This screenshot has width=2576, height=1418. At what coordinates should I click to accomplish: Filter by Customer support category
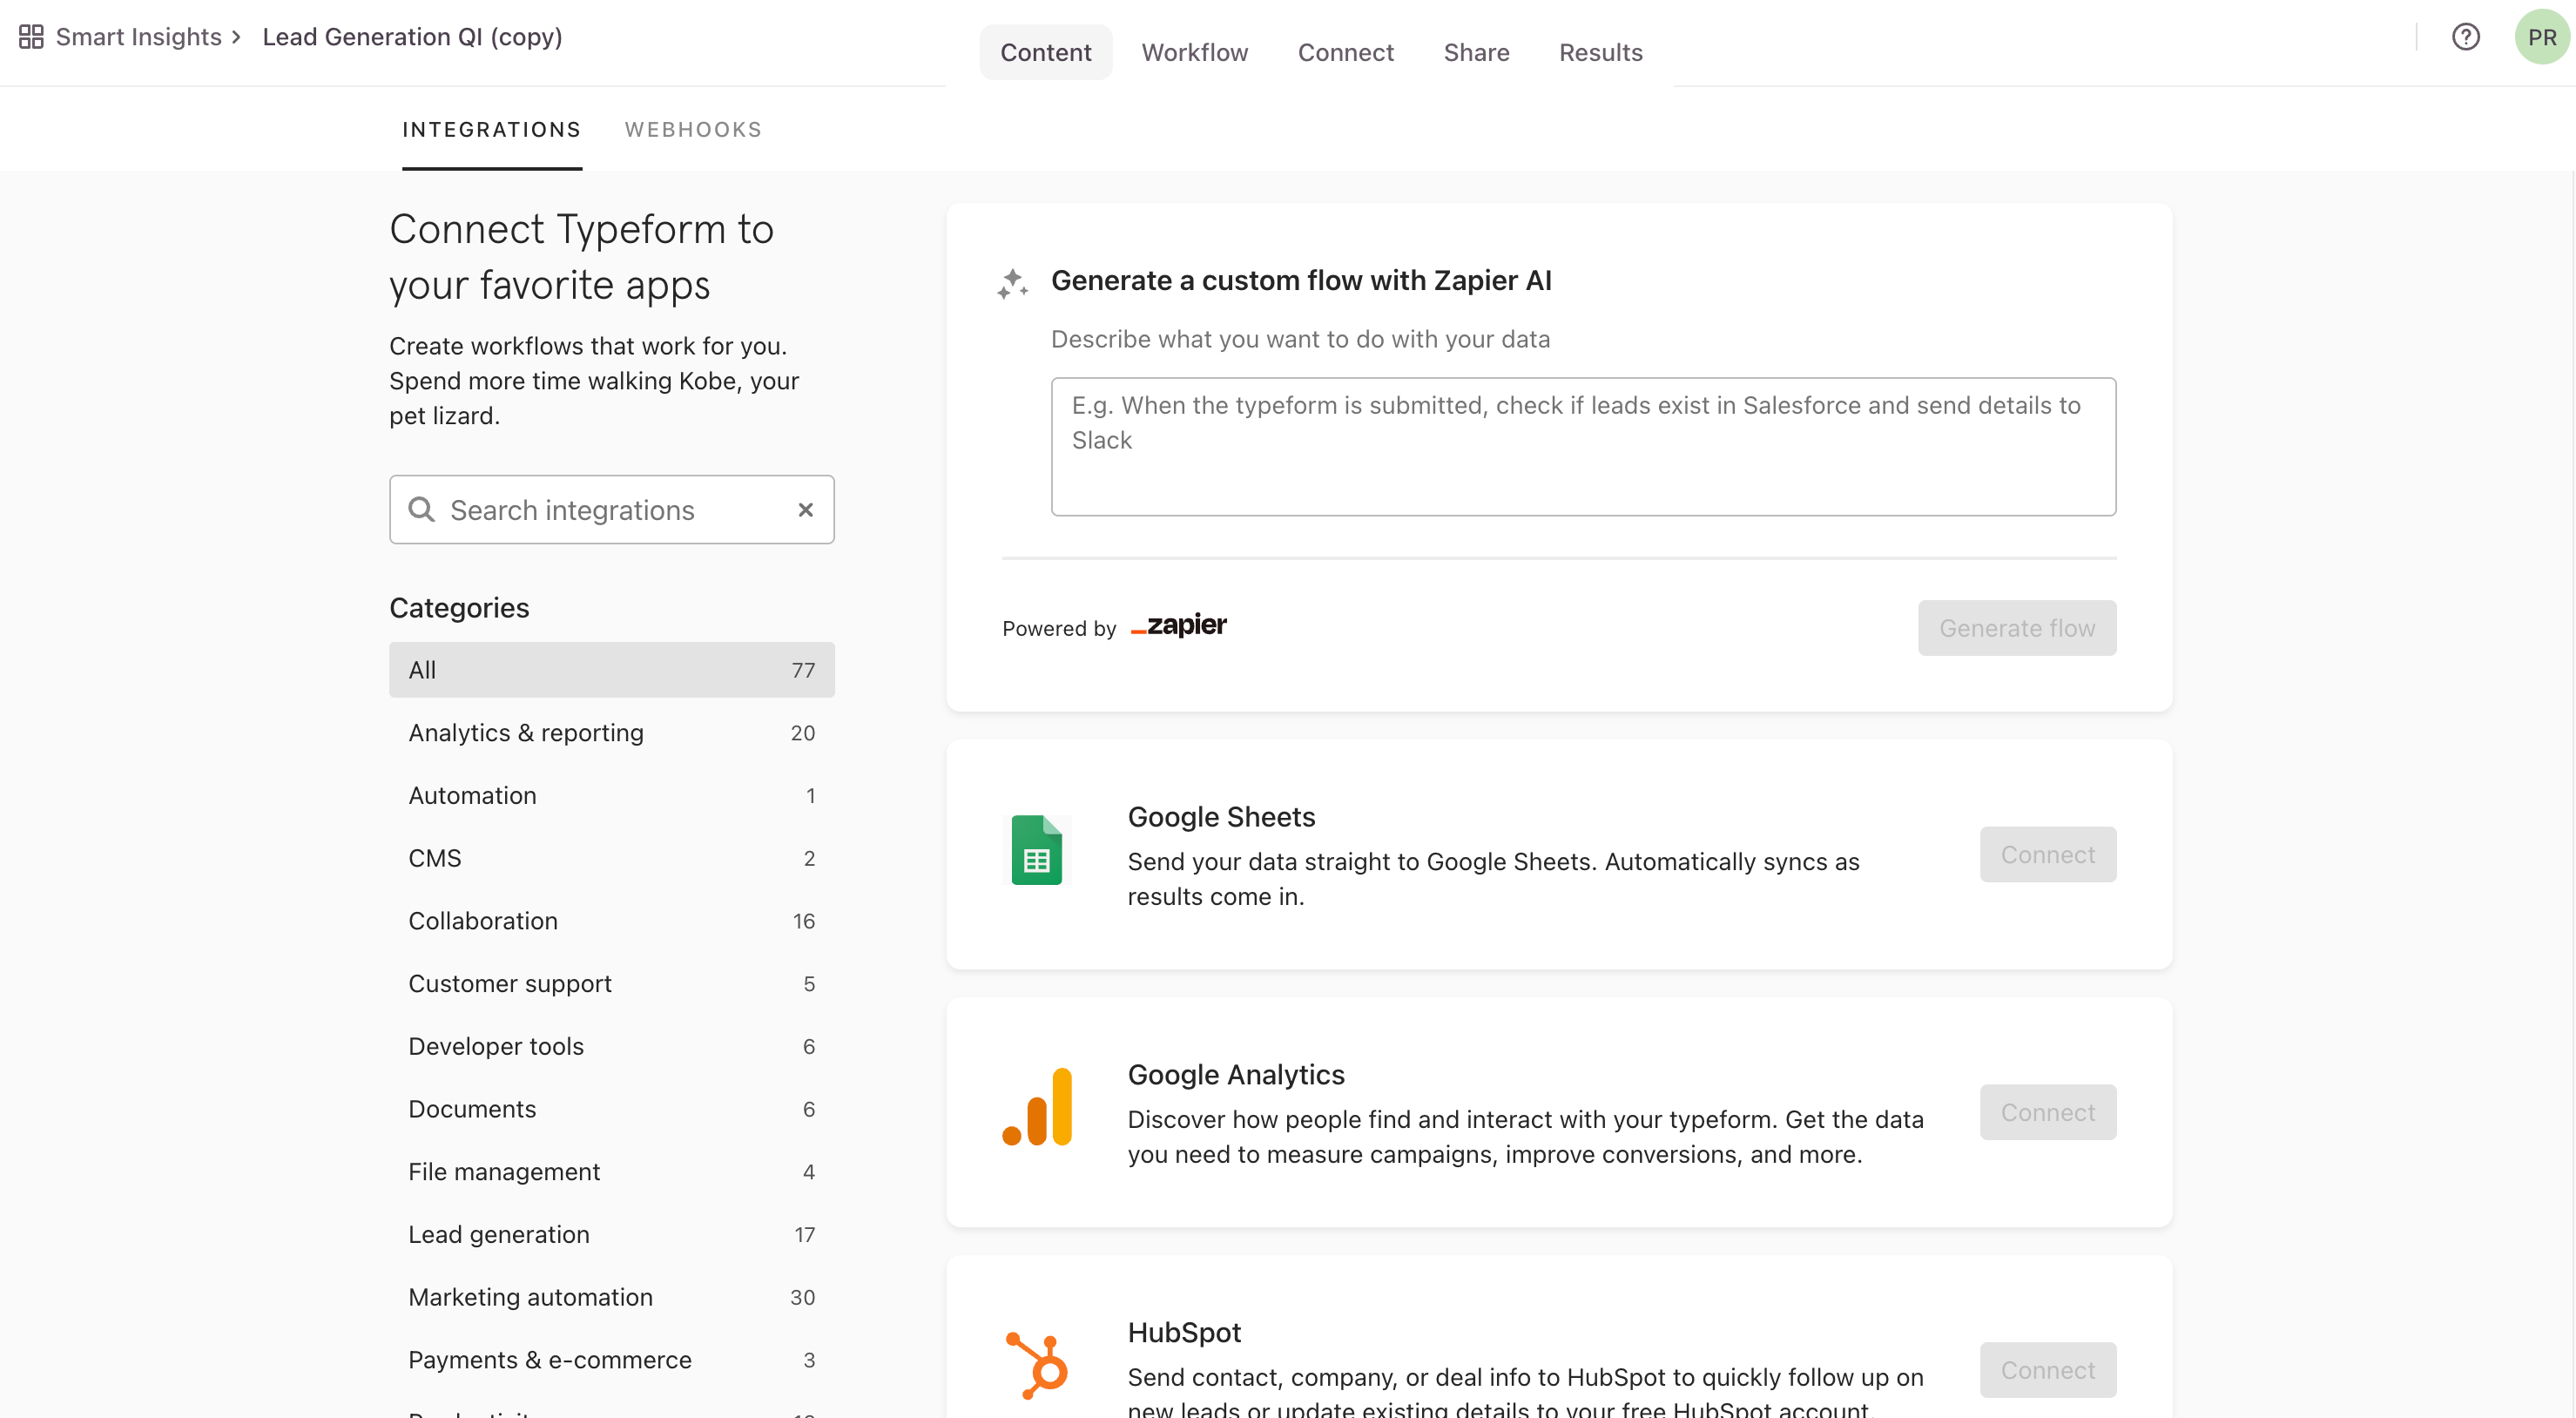click(611, 984)
